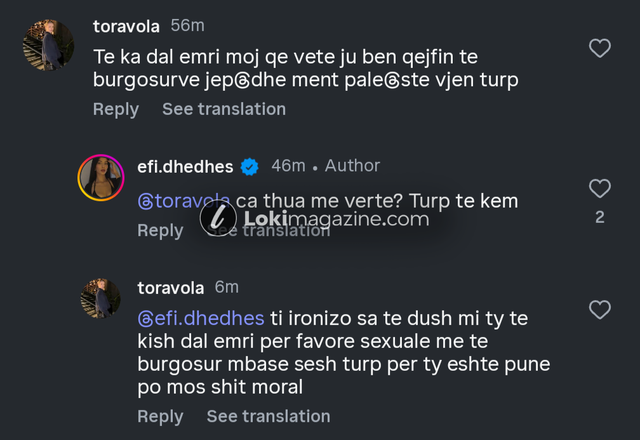View the like count under efi.dhedhes heart

600,217
